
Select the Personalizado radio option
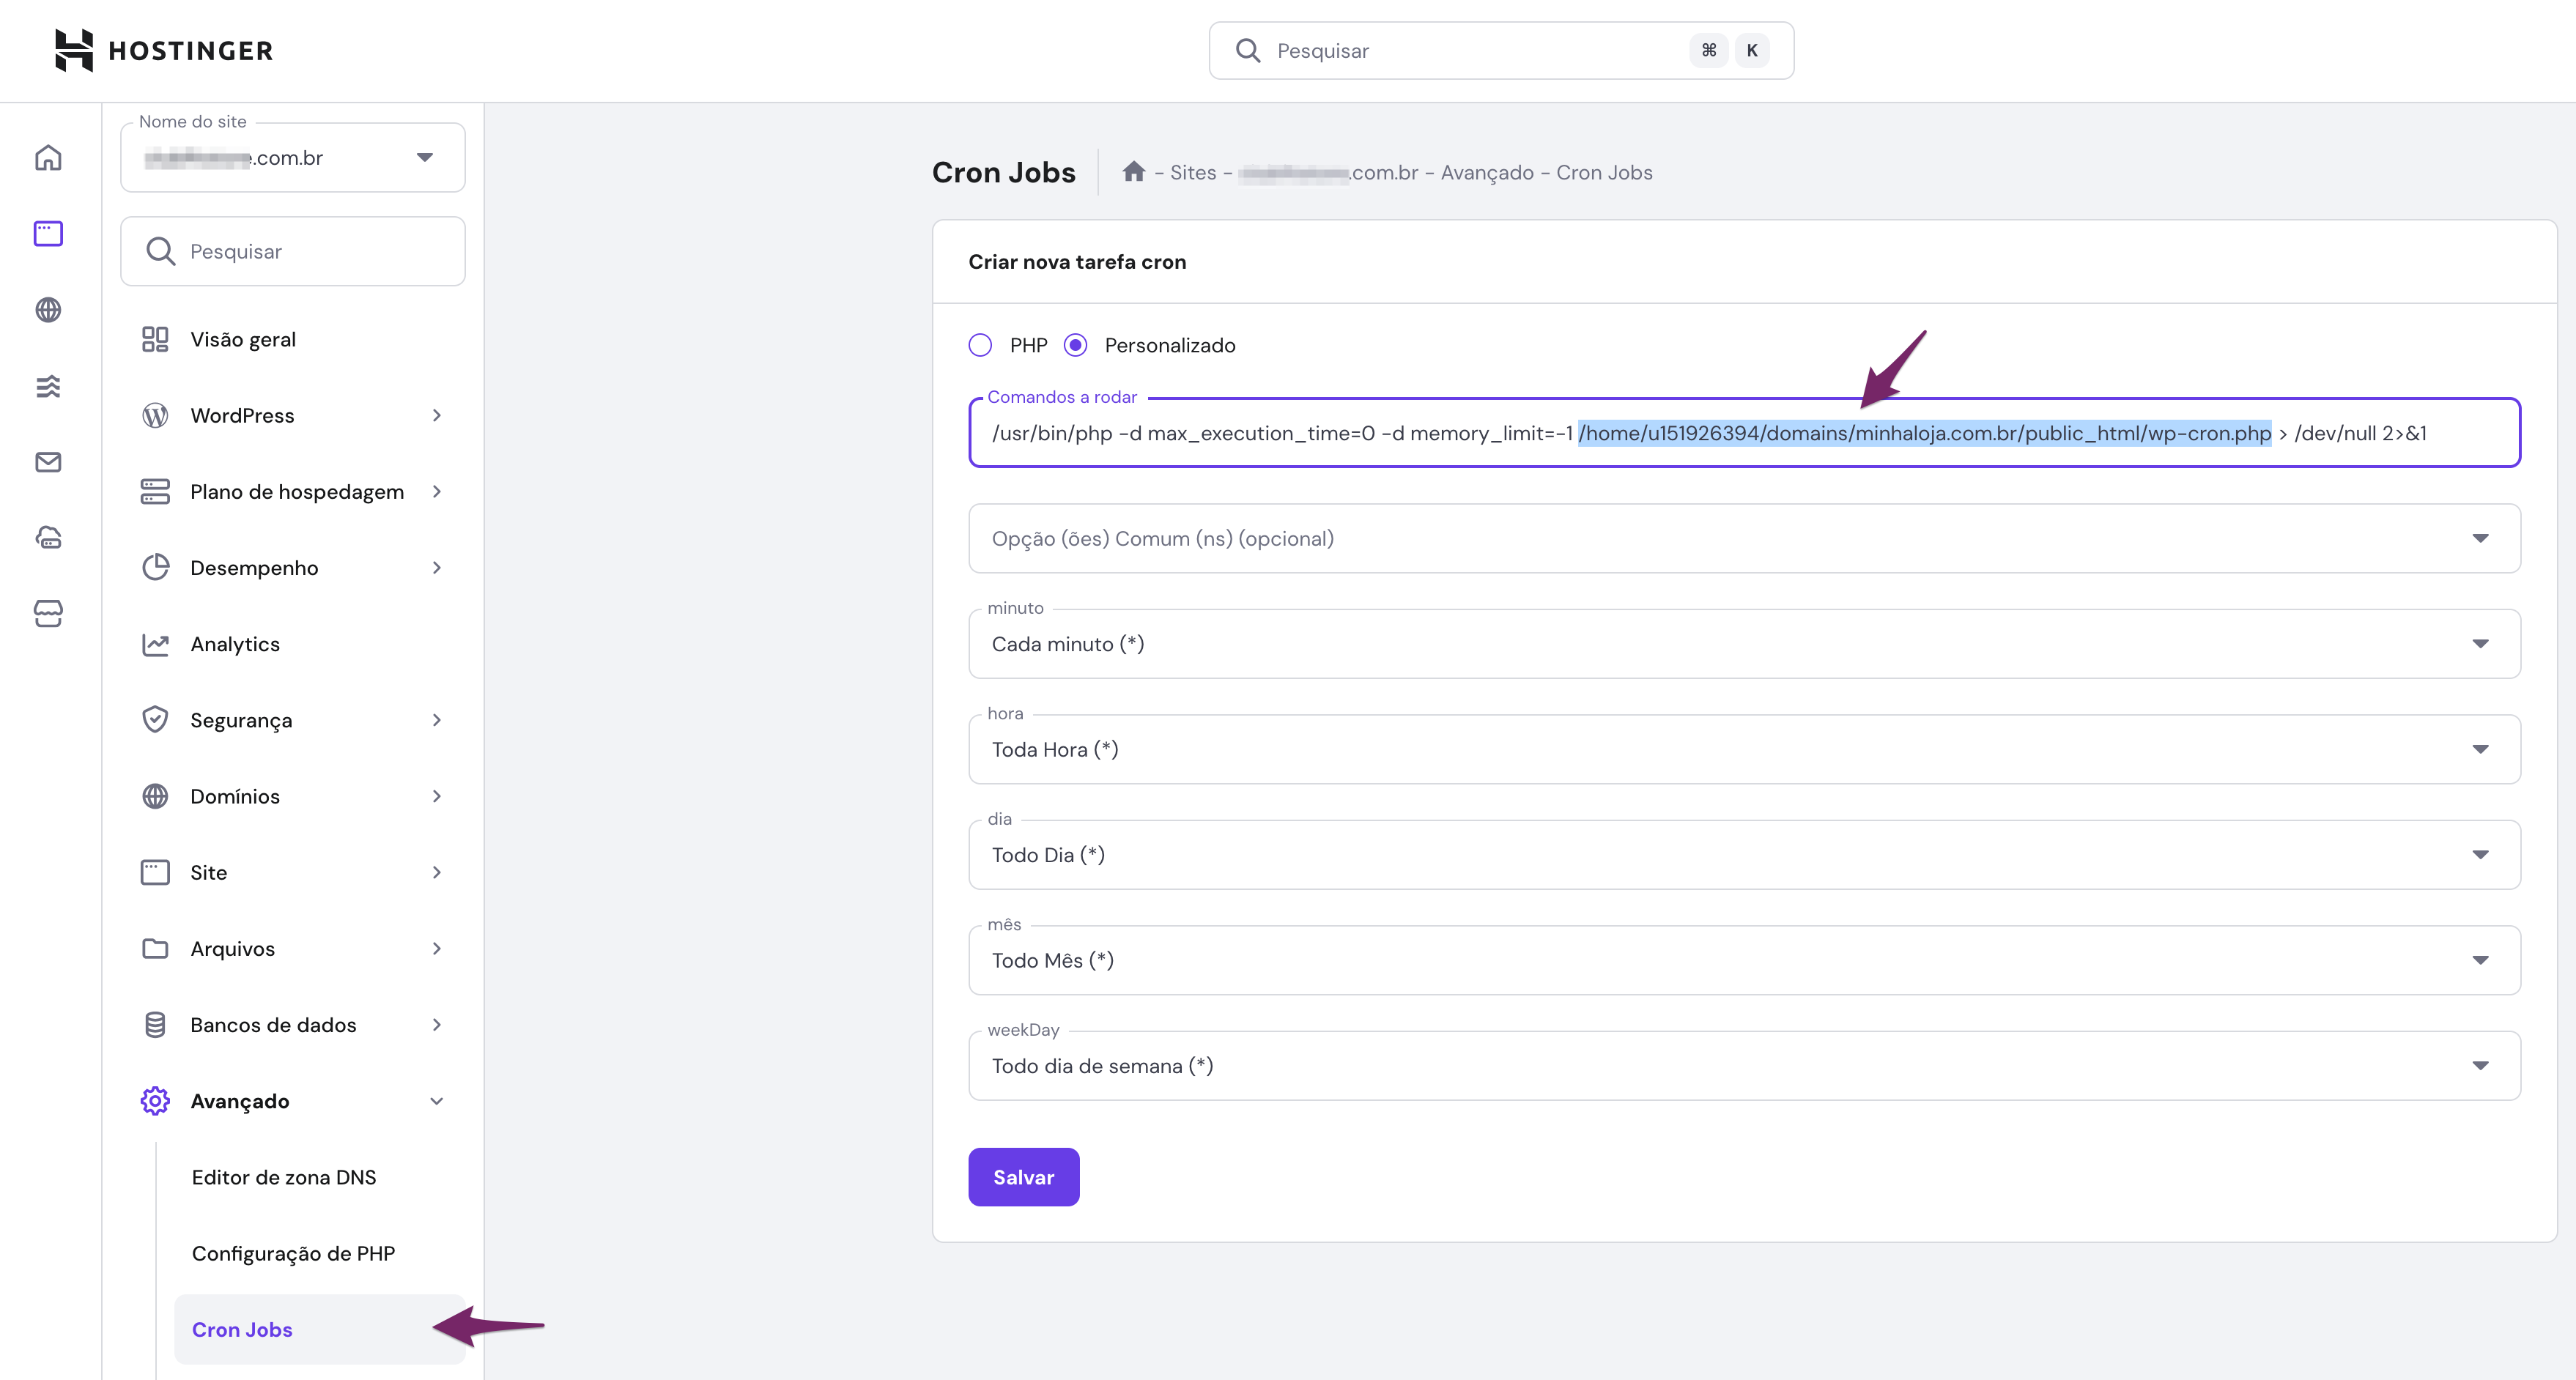click(1075, 345)
